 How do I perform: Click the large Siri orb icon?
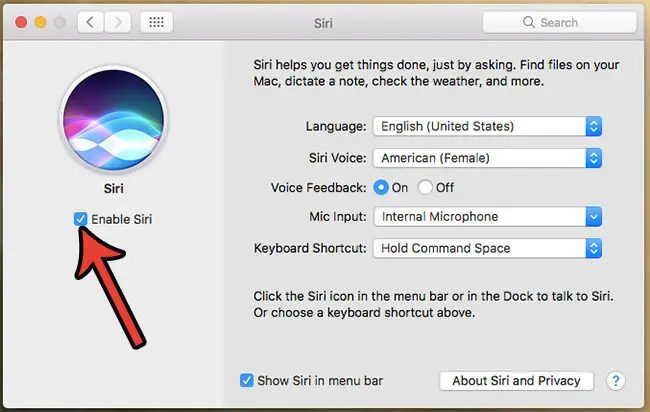tap(113, 119)
